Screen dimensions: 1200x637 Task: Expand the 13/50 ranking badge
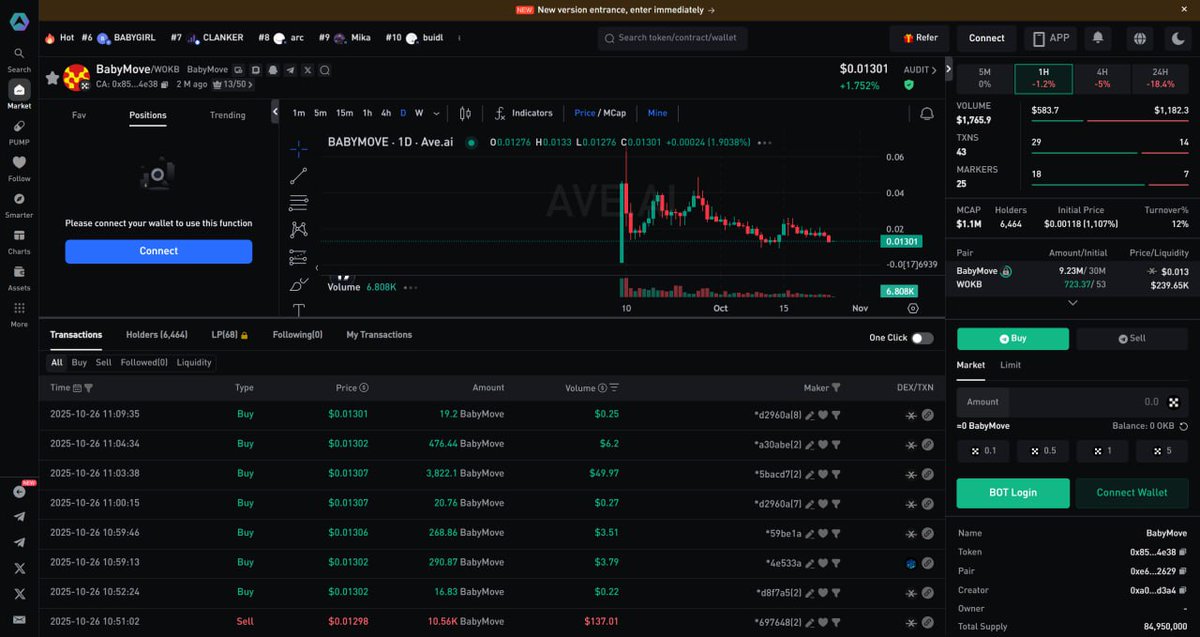pos(231,85)
